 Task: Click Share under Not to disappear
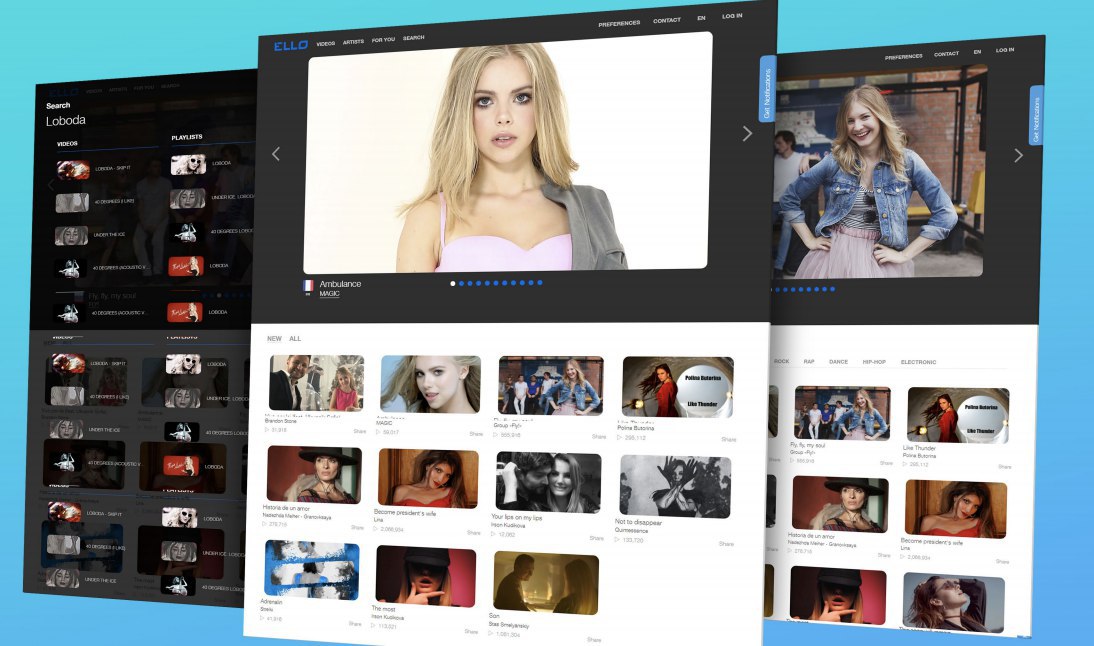tap(726, 543)
